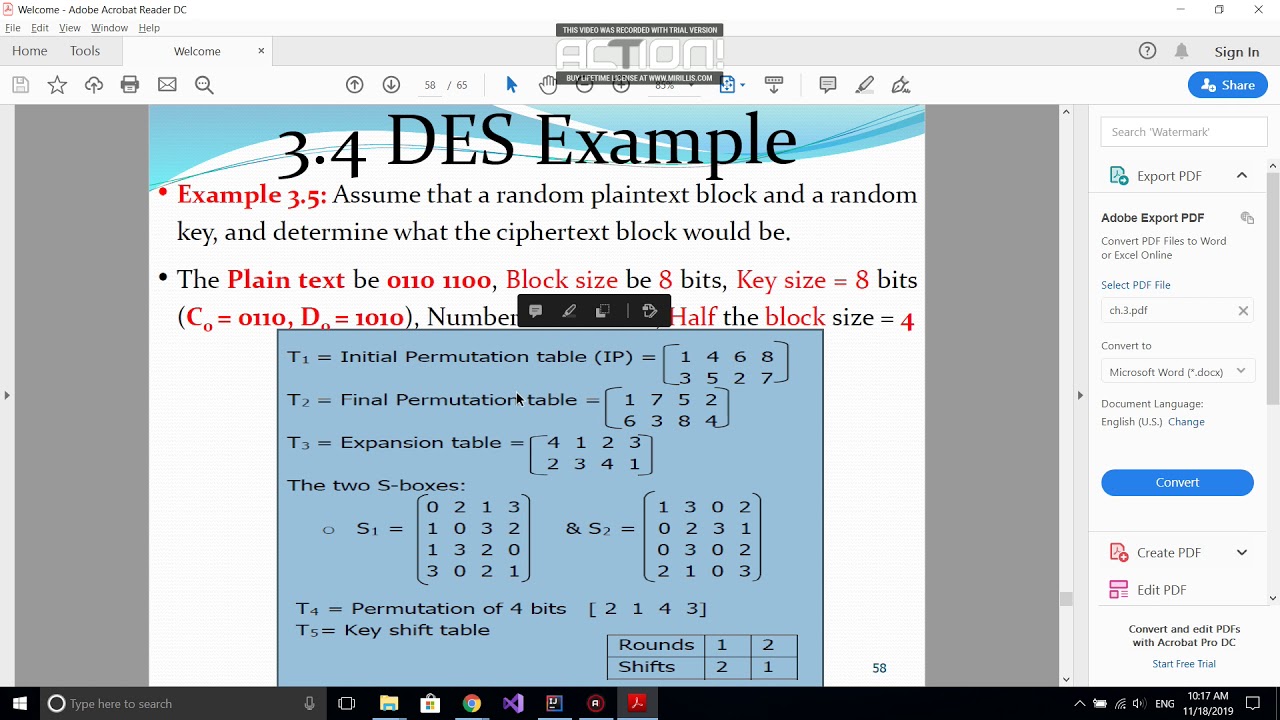This screenshot has width=1280, height=720.
Task: Open the scrolling mode keyboard icon
Action: tap(773, 85)
